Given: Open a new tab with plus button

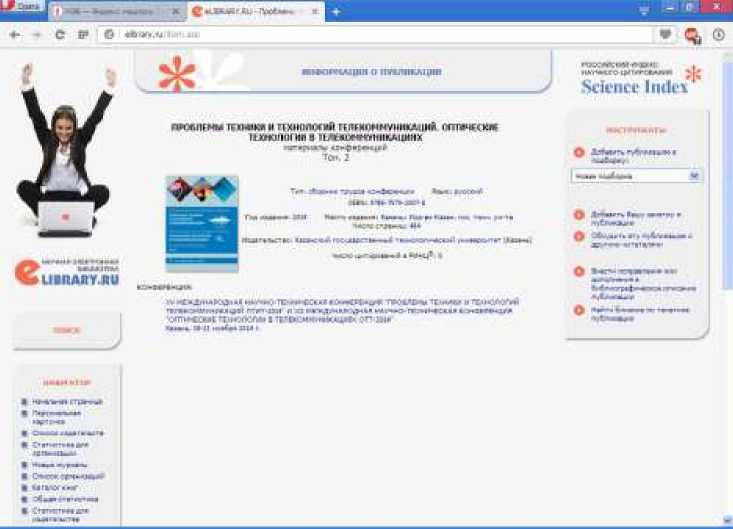Looking at the screenshot, I should 336,12.
